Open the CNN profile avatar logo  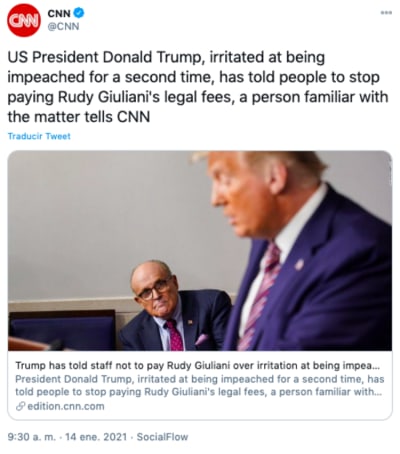(x=24, y=21)
